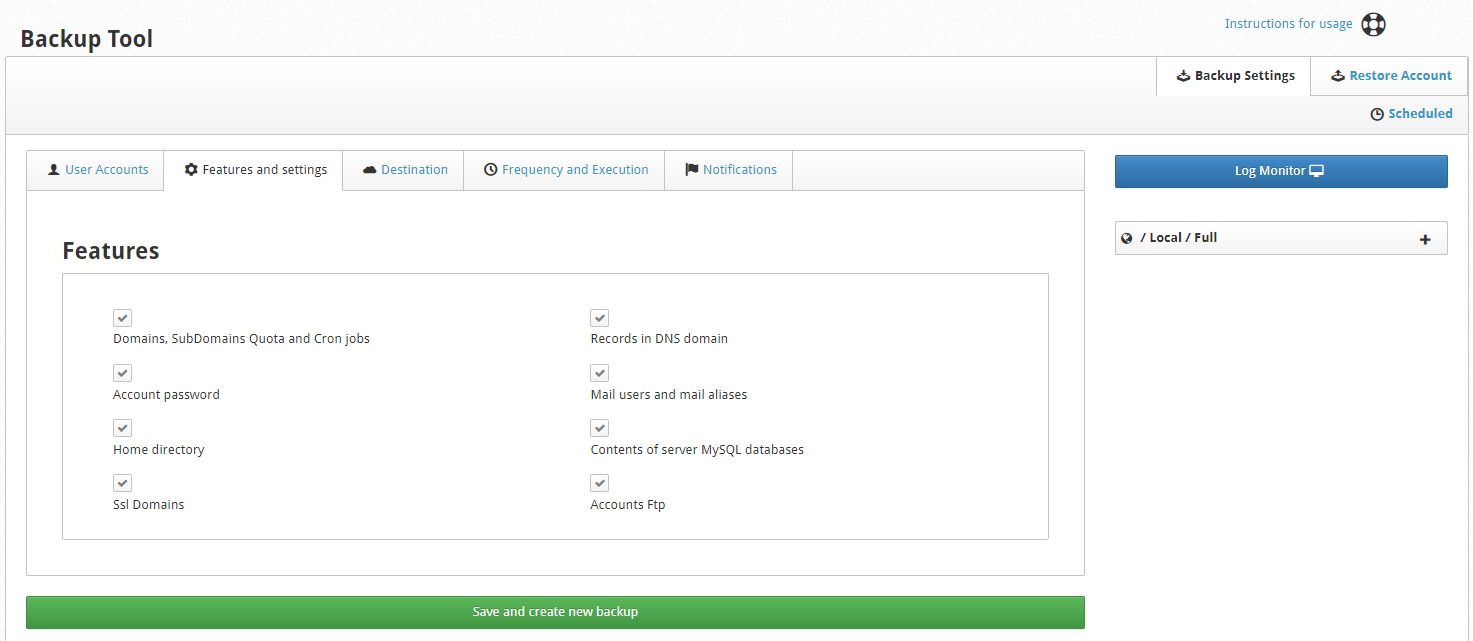
Task: Toggle the Ssl Domains checkbox
Action: point(122,483)
